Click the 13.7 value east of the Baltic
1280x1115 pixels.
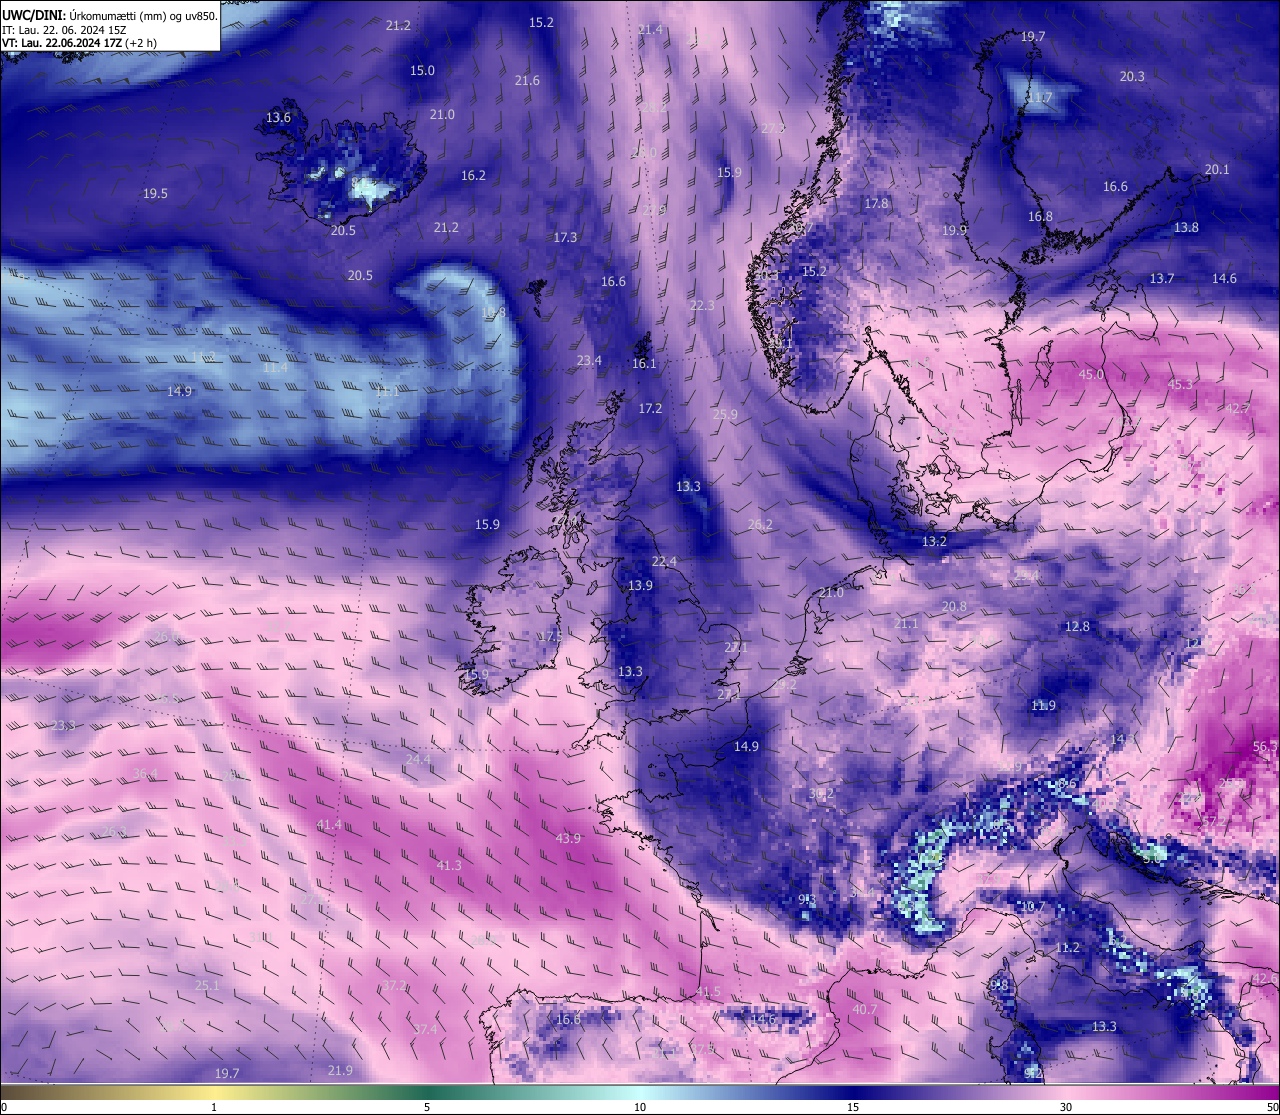click(x=1162, y=279)
